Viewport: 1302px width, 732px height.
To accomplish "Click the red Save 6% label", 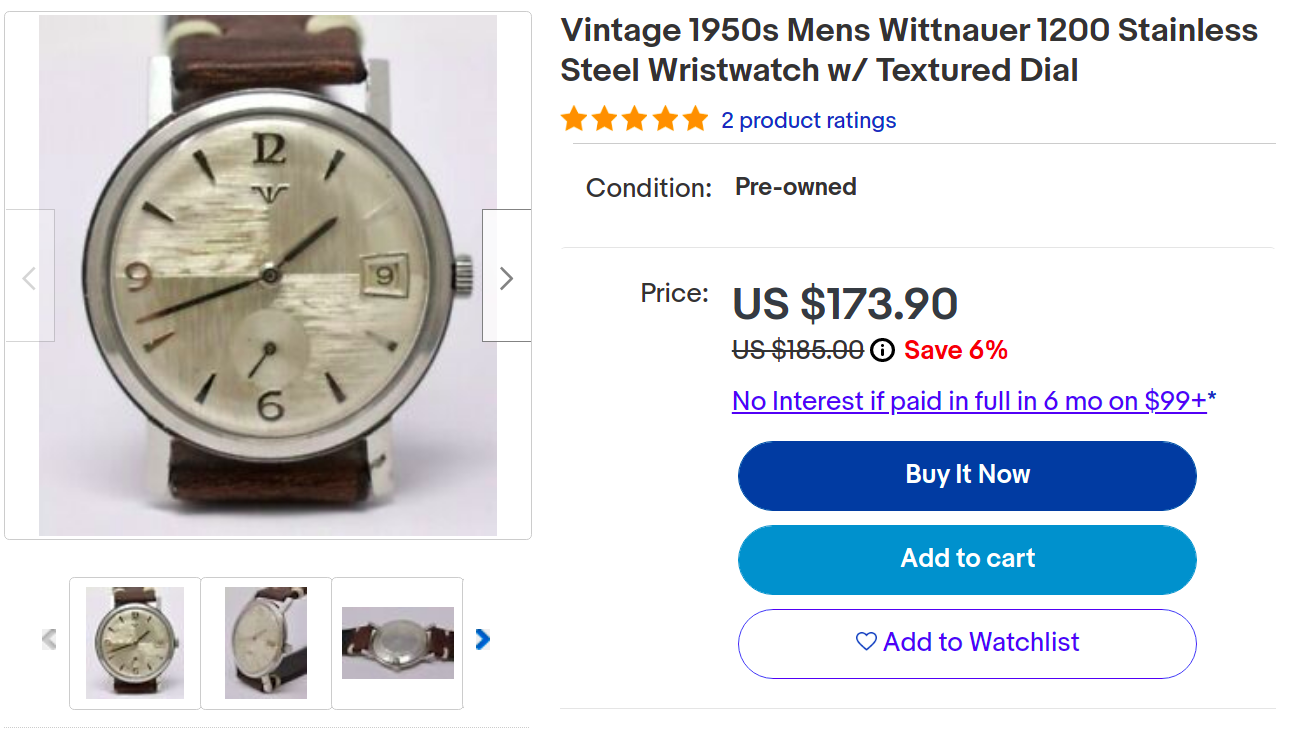I will click(x=955, y=350).
